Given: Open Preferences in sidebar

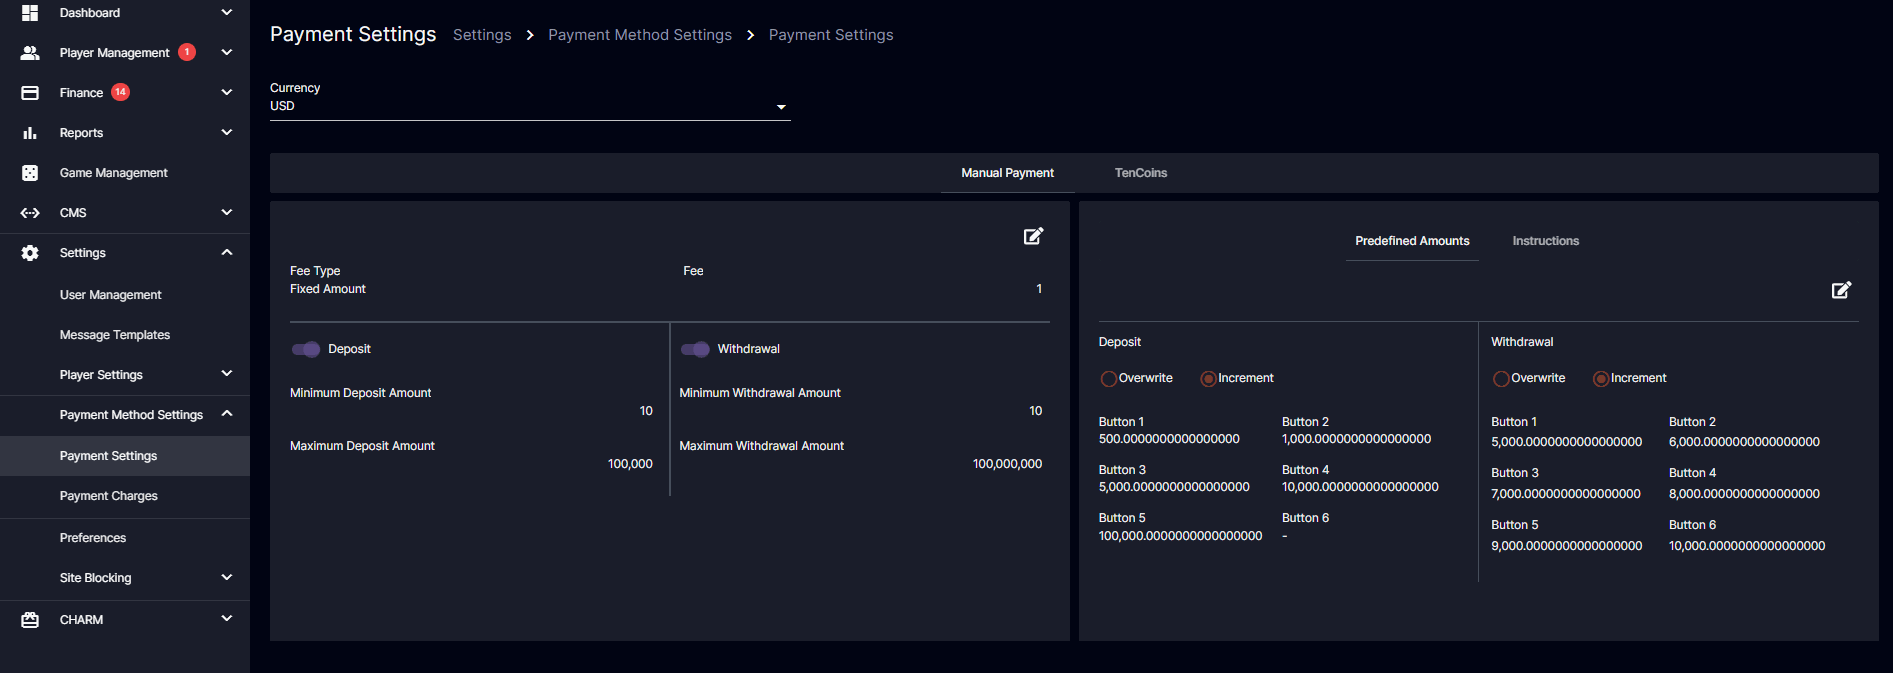Looking at the screenshot, I should click(x=125, y=538).
